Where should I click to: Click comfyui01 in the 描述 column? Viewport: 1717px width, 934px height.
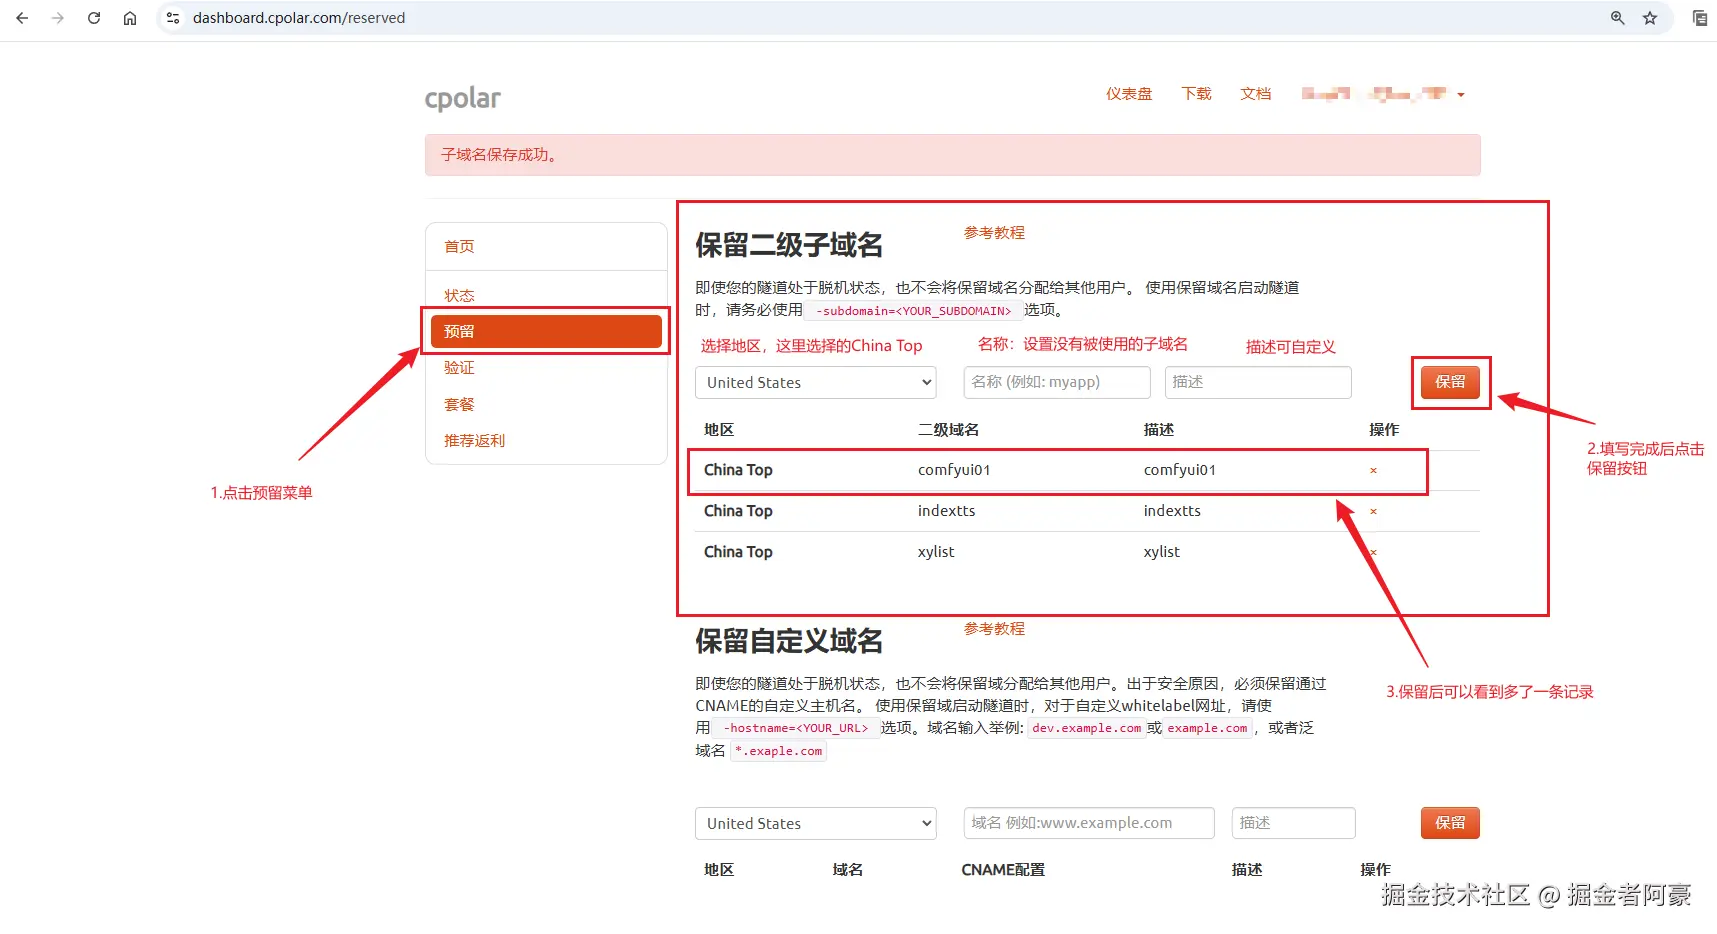click(x=1180, y=470)
